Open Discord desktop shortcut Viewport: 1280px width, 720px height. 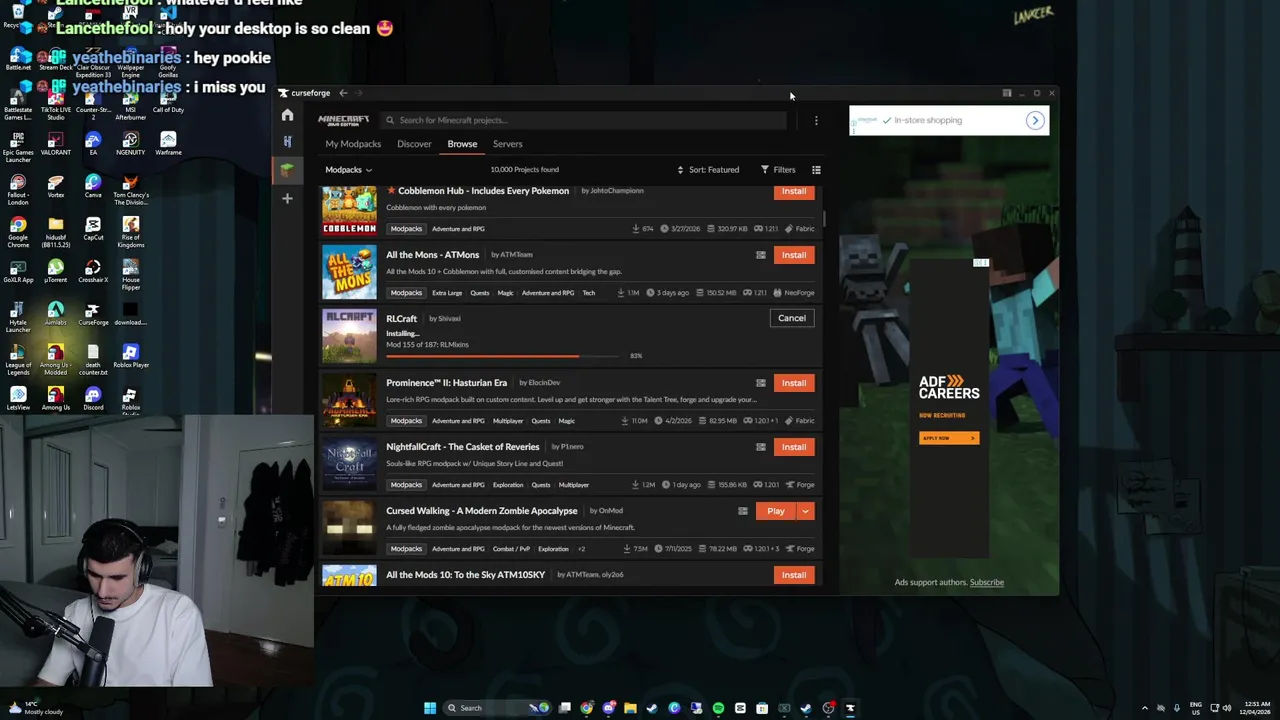pos(93,396)
